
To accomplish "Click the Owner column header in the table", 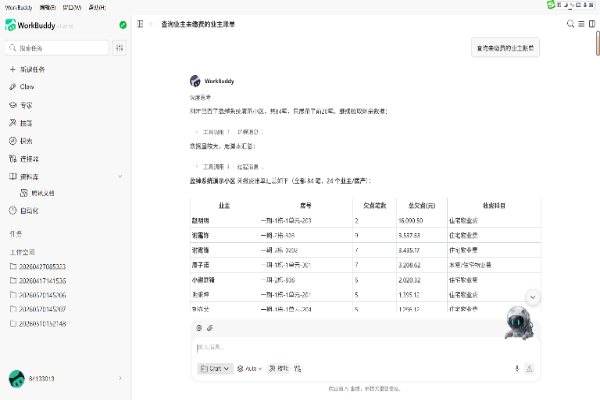I will click(224, 206).
